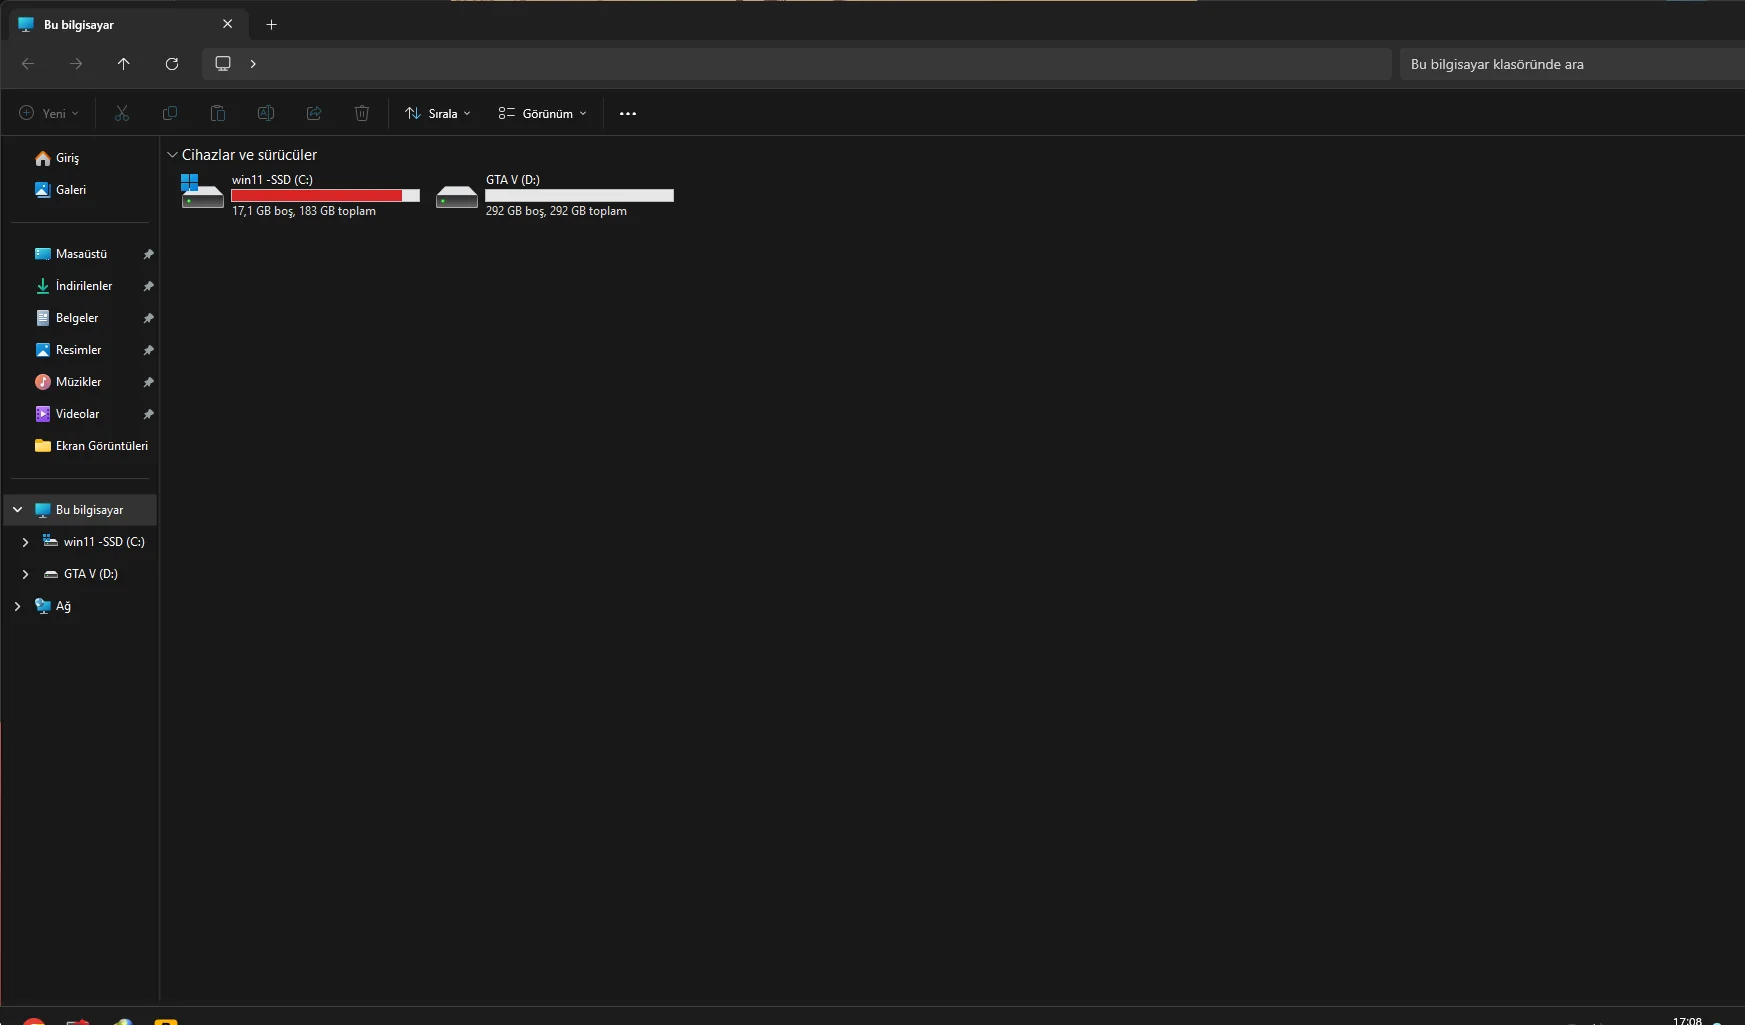Click the Forward navigation arrow
The height and width of the screenshot is (1025, 1745).
(76, 64)
